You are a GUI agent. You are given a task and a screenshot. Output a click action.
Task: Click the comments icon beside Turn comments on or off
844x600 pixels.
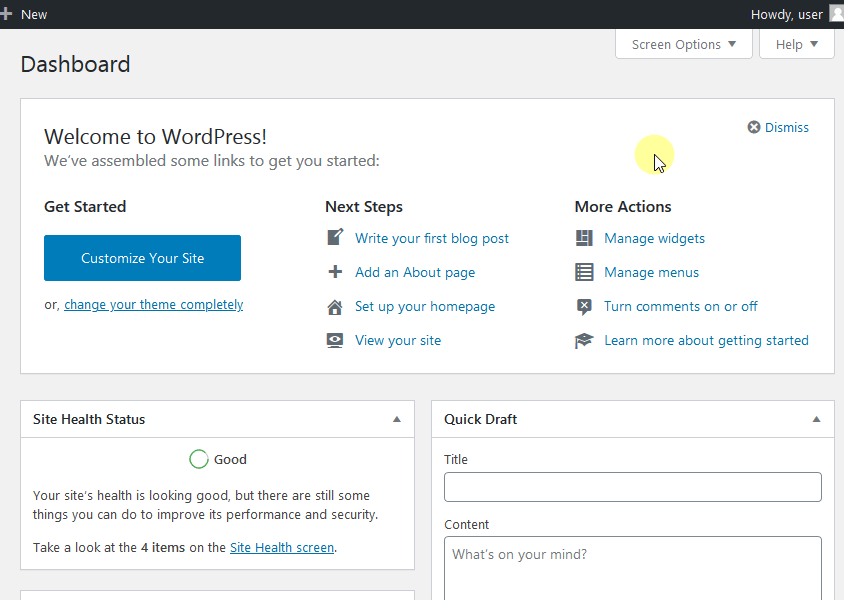584,307
